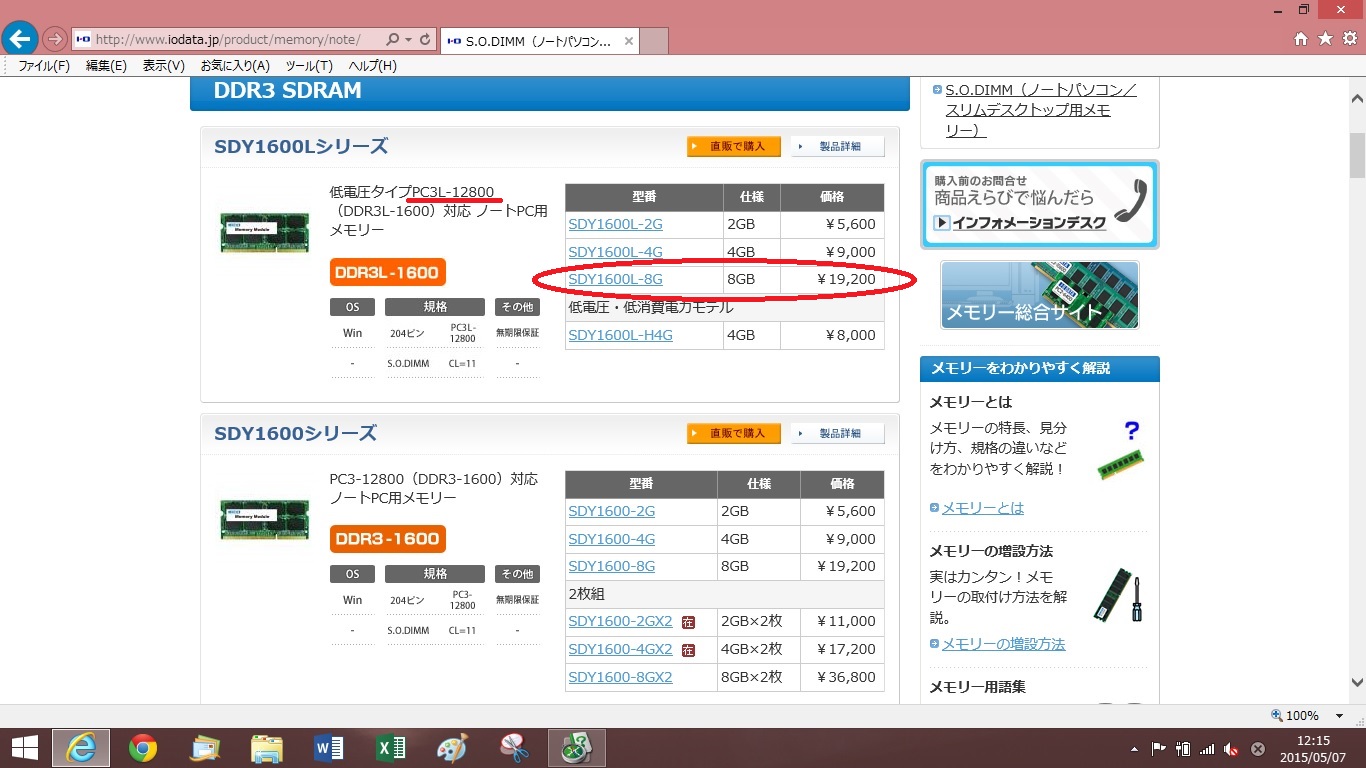
Task: Open the メモリー総合サイト banner
Action: (1040, 295)
